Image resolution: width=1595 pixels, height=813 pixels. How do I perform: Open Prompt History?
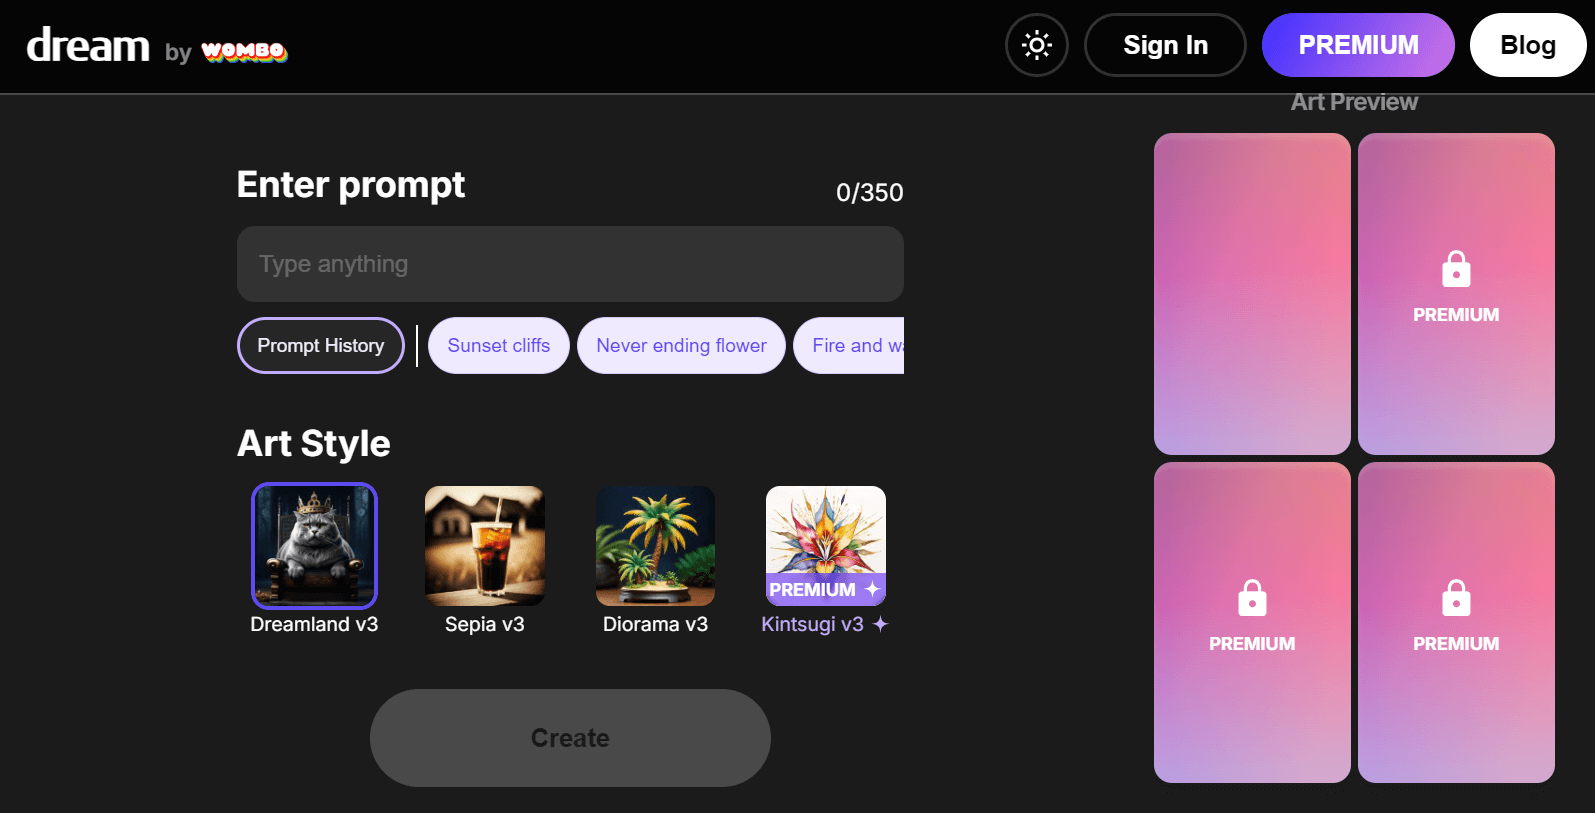(x=321, y=346)
